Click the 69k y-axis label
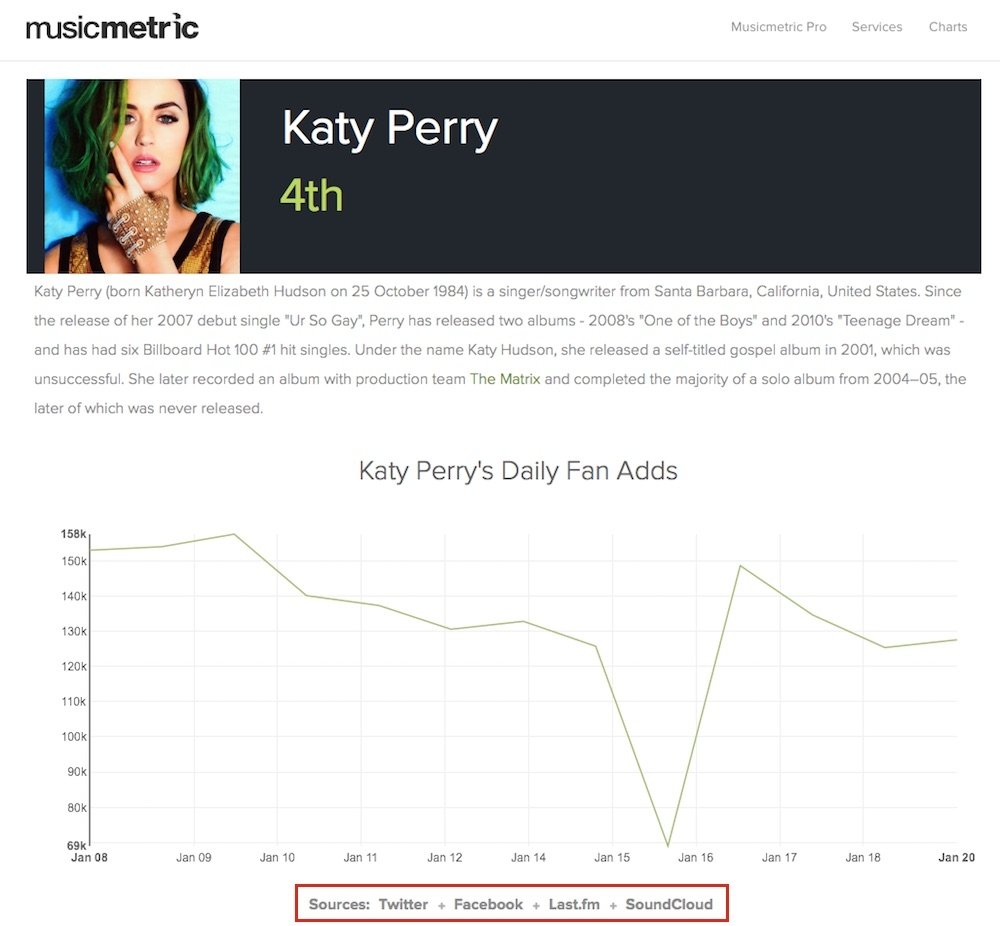Screen dimensions: 1000x926 click(x=77, y=845)
